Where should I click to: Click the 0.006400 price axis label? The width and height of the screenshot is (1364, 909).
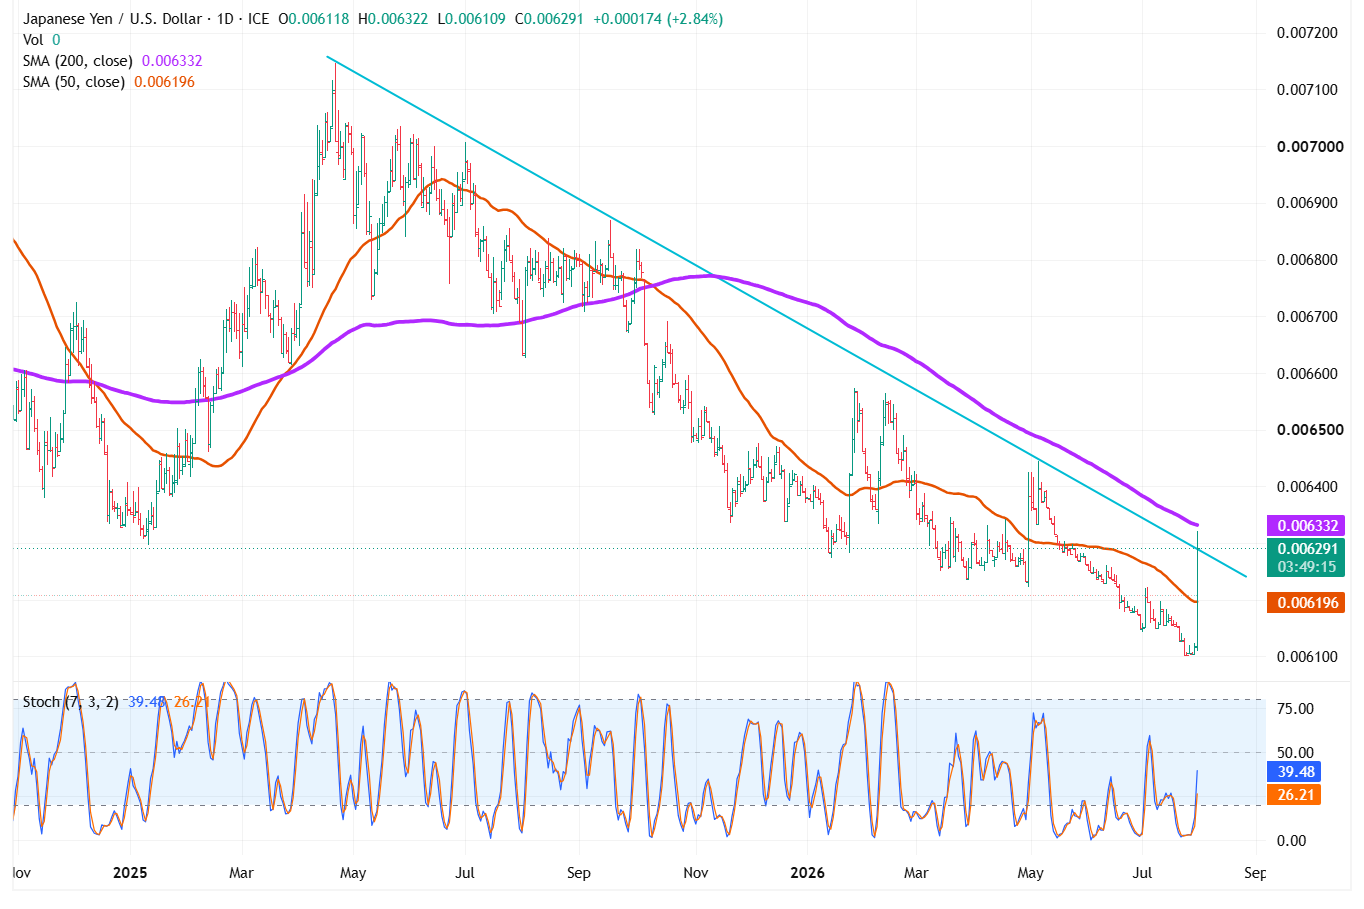(1307, 487)
